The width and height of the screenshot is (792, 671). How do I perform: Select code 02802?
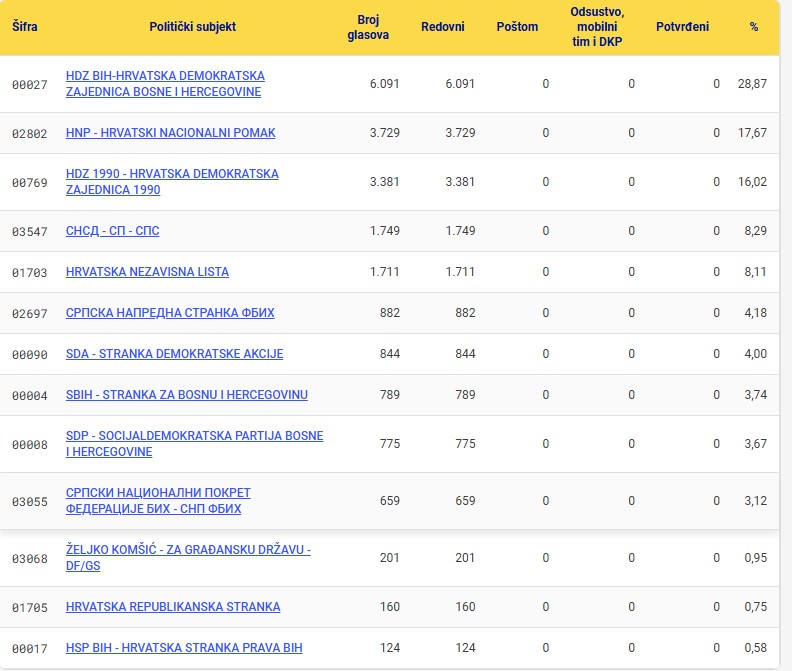[x=30, y=133]
